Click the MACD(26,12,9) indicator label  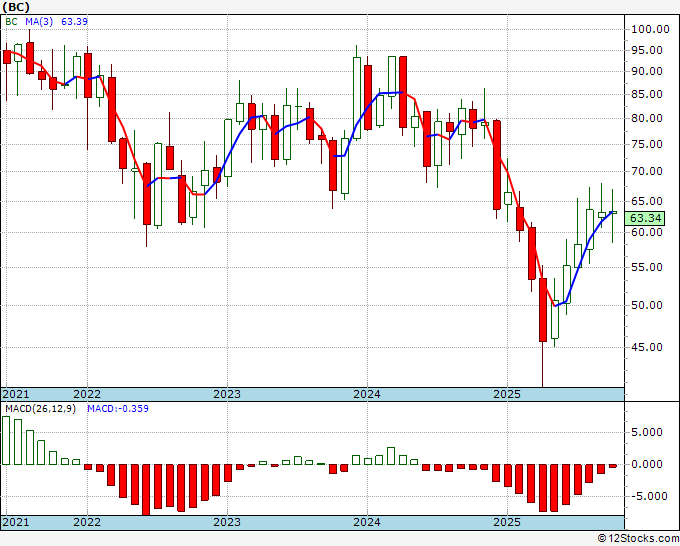(x=40, y=409)
